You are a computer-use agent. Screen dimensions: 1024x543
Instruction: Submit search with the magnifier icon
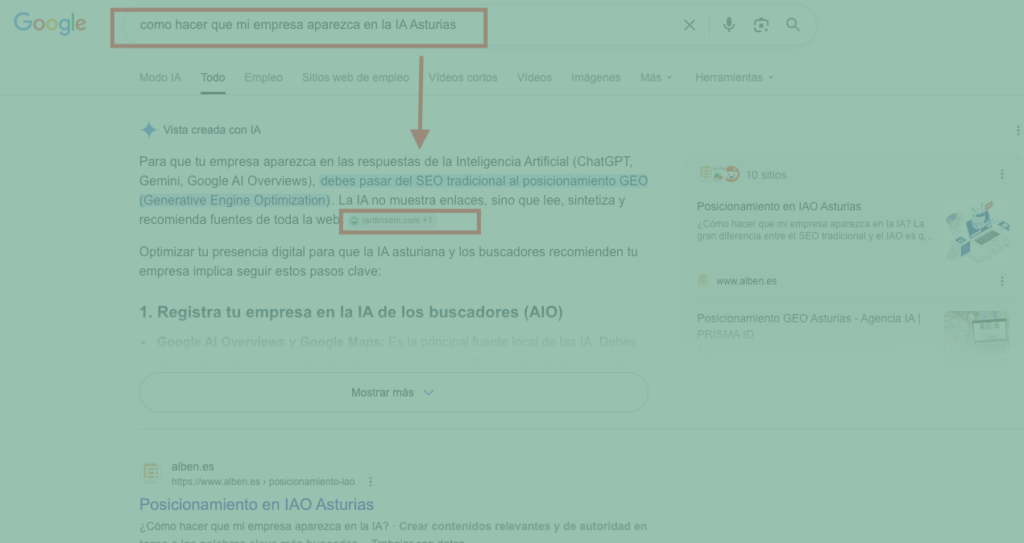point(793,25)
